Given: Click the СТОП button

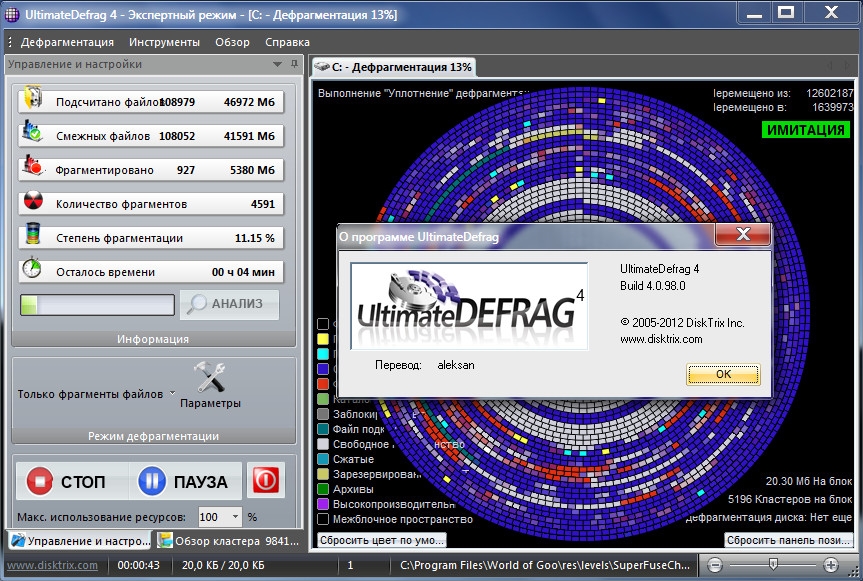Looking at the screenshot, I should 72,481.
